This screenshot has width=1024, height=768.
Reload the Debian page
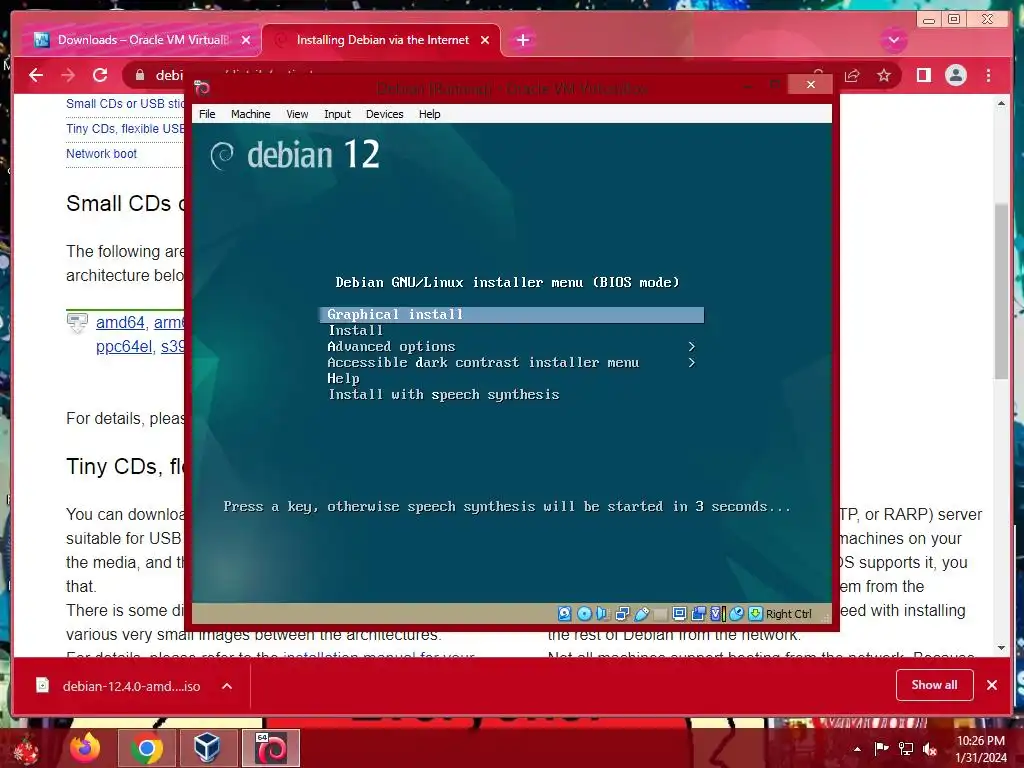click(100, 75)
